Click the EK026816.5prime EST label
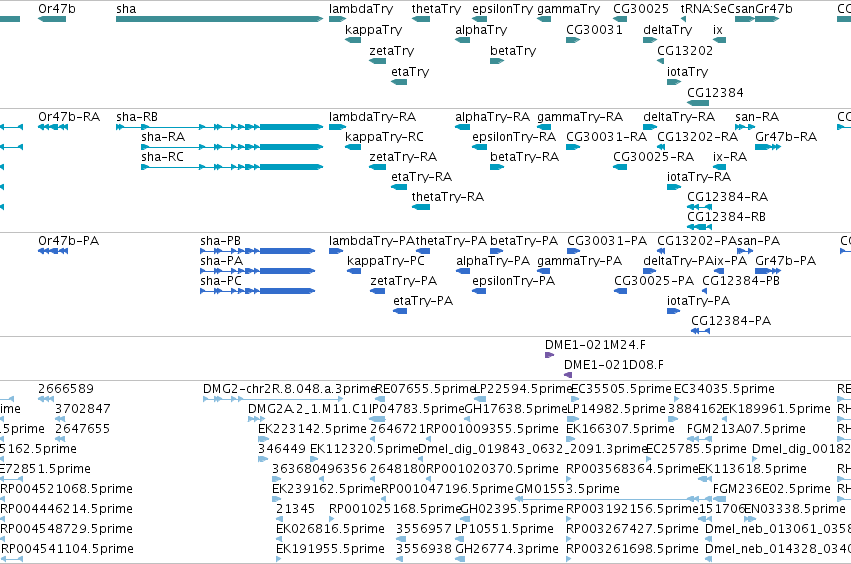This screenshot has width=851, height=564. point(330,529)
